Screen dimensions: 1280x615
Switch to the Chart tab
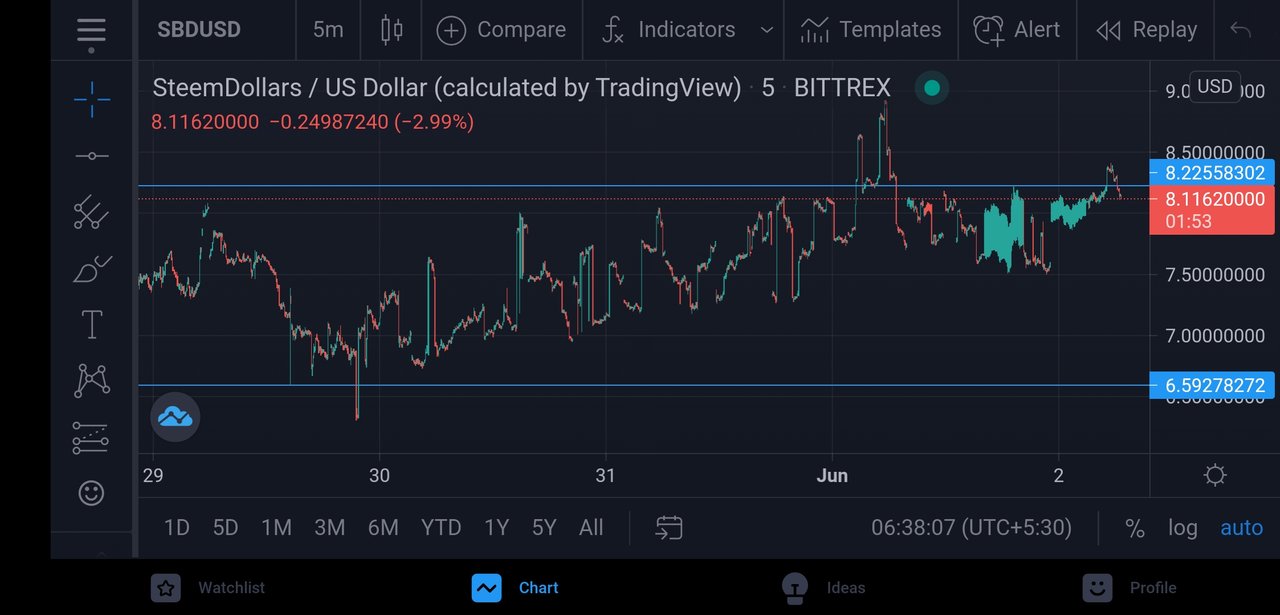click(x=515, y=588)
